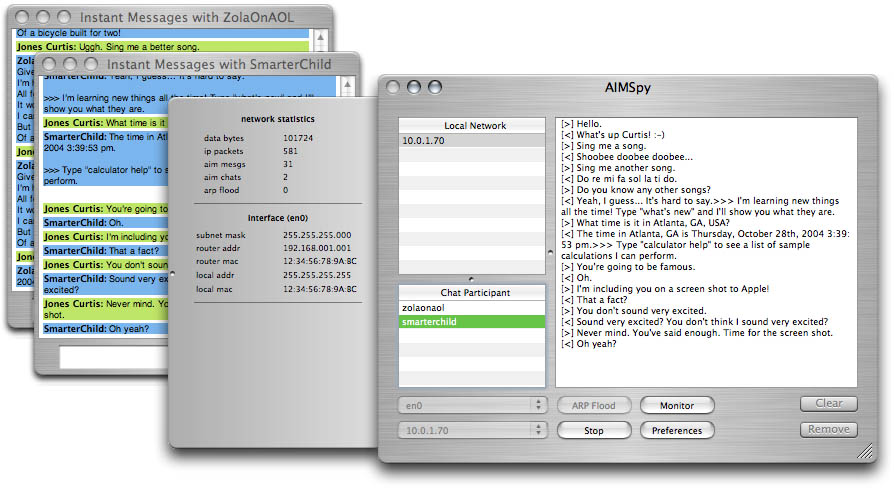The image size is (894, 488).
Task: Click '[<] Shoobee doobee doobee...' transcript line
Action: 627,157
